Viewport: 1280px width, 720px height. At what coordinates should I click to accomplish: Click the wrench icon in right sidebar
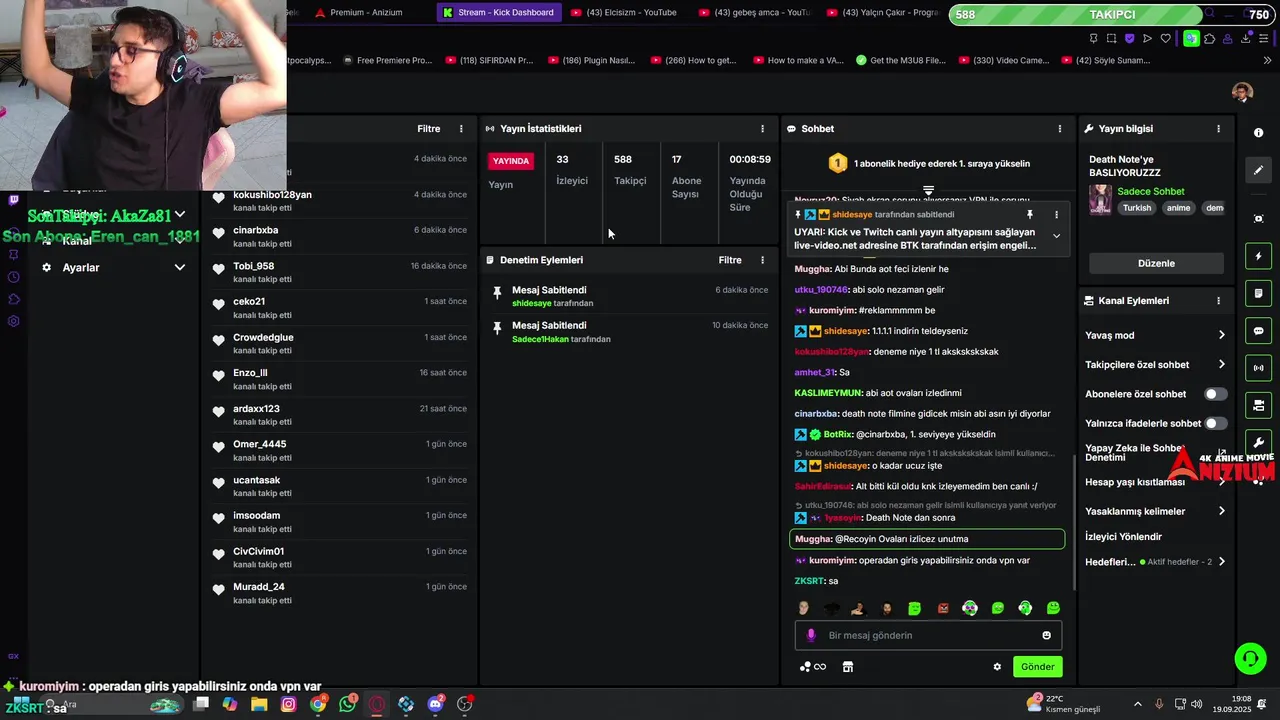click(x=1258, y=442)
